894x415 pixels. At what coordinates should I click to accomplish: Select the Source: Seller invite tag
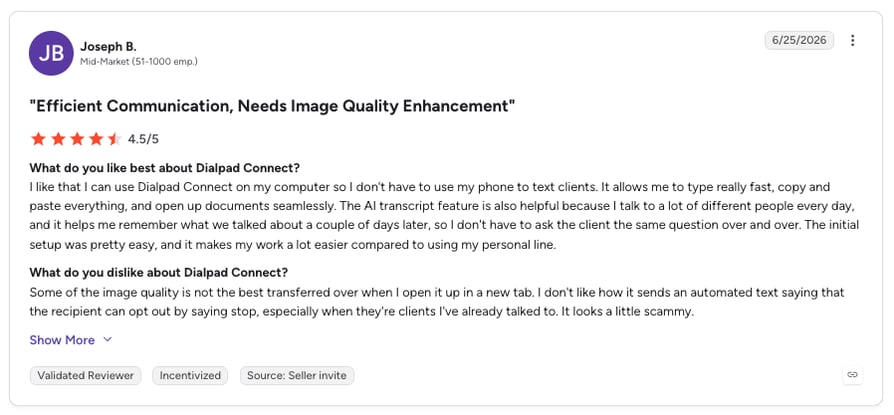click(x=297, y=376)
